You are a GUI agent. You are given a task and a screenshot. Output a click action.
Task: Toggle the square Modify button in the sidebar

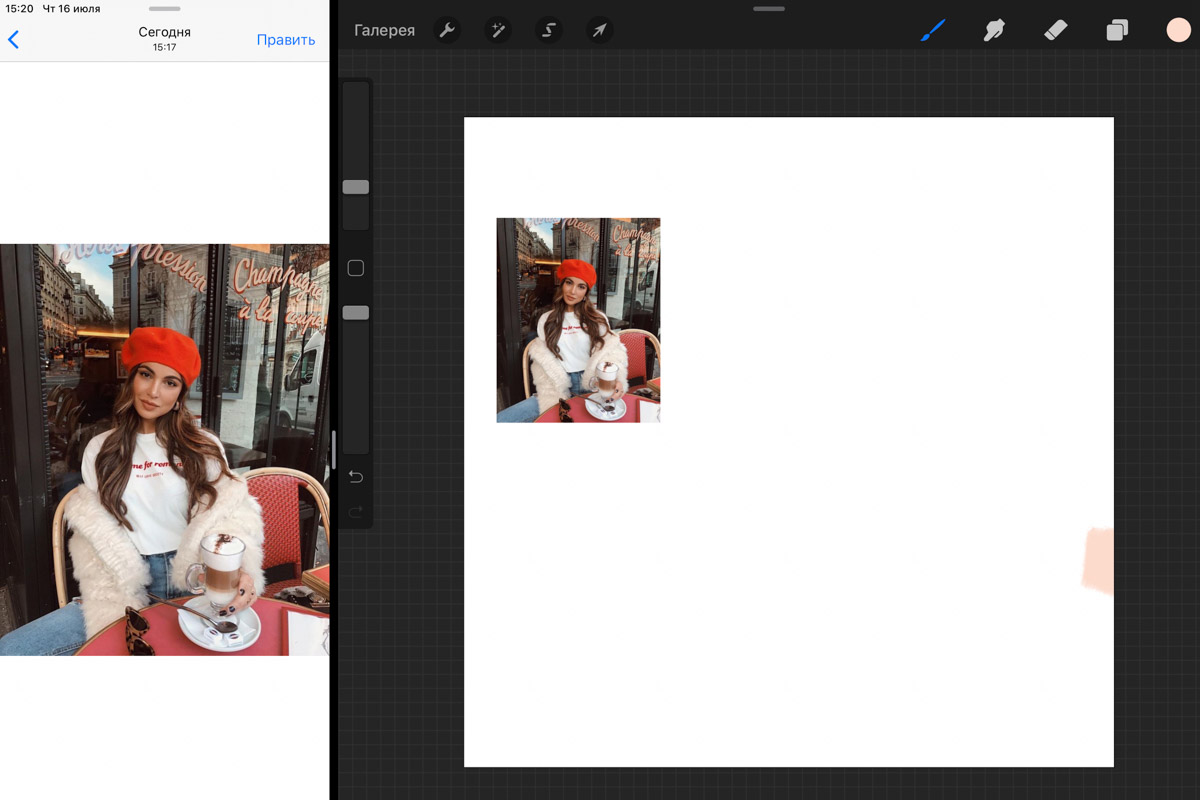coord(355,268)
